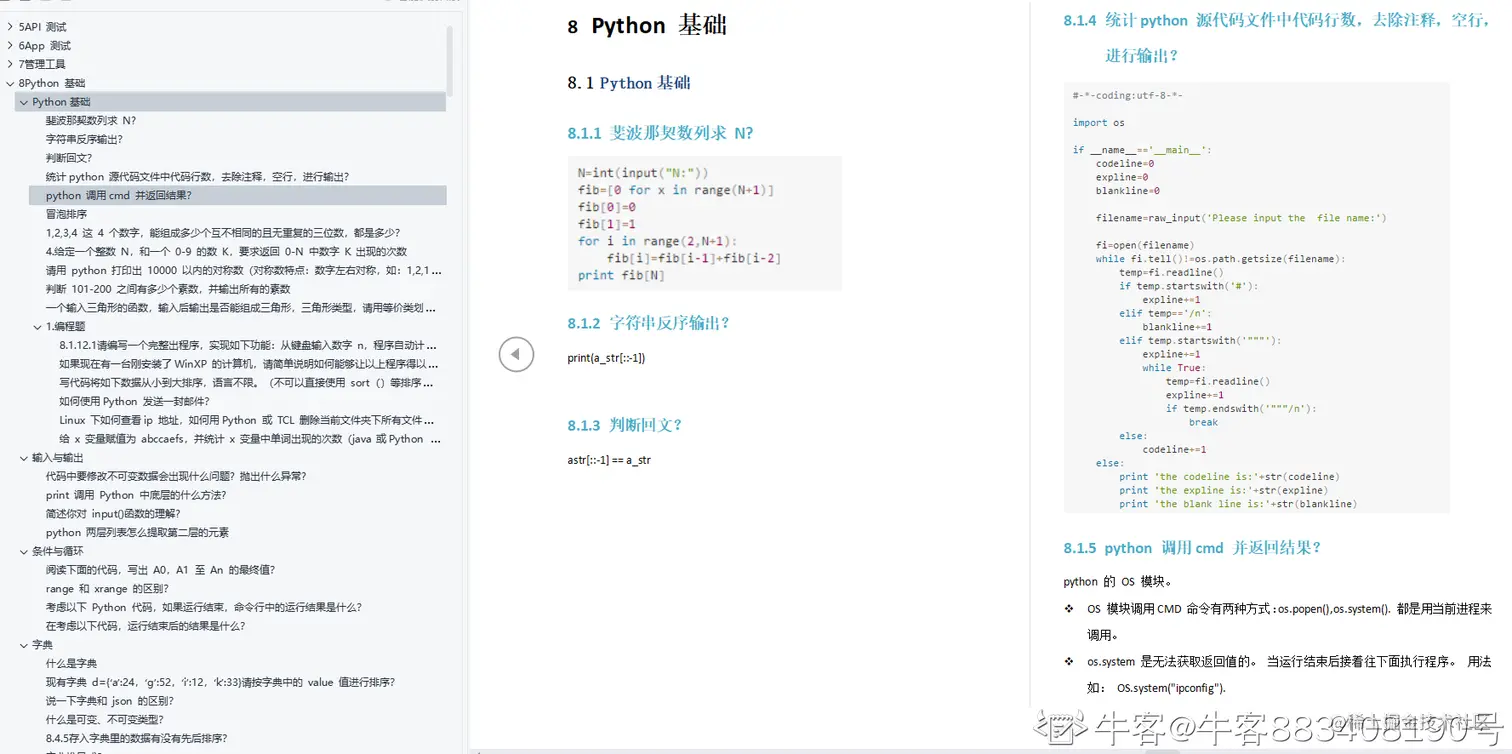Open outline item 给 x 变量赋值为 abccaefs
Image resolution: width=1512 pixels, height=754 pixels.
pyautogui.click(x=249, y=439)
